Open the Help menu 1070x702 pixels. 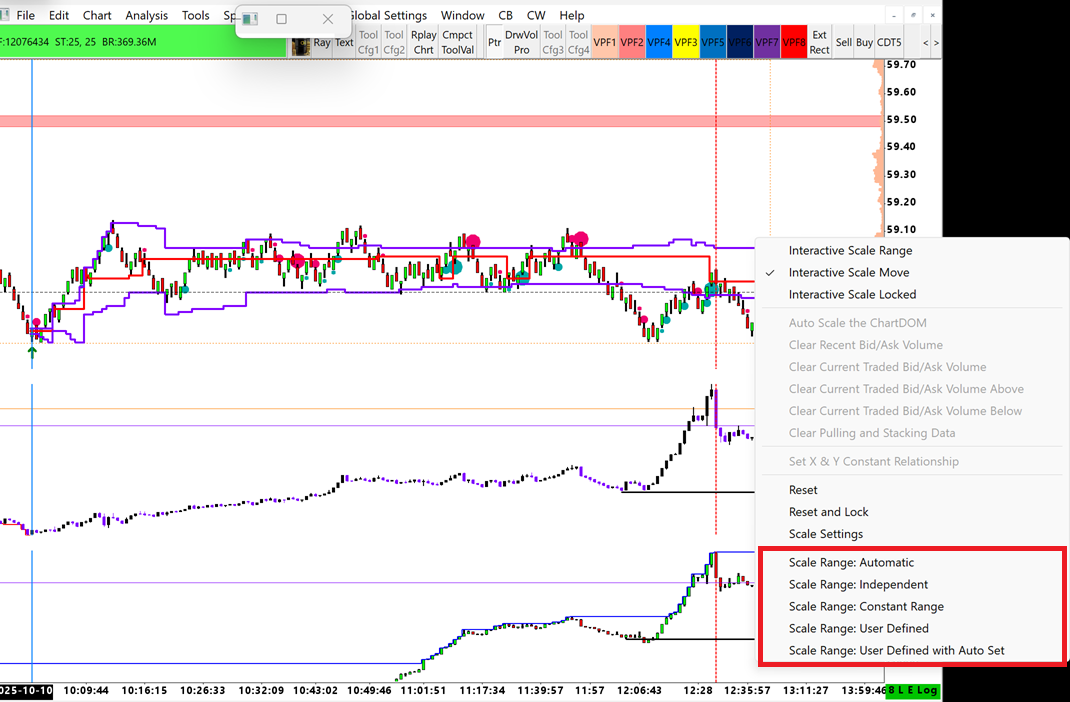[572, 15]
